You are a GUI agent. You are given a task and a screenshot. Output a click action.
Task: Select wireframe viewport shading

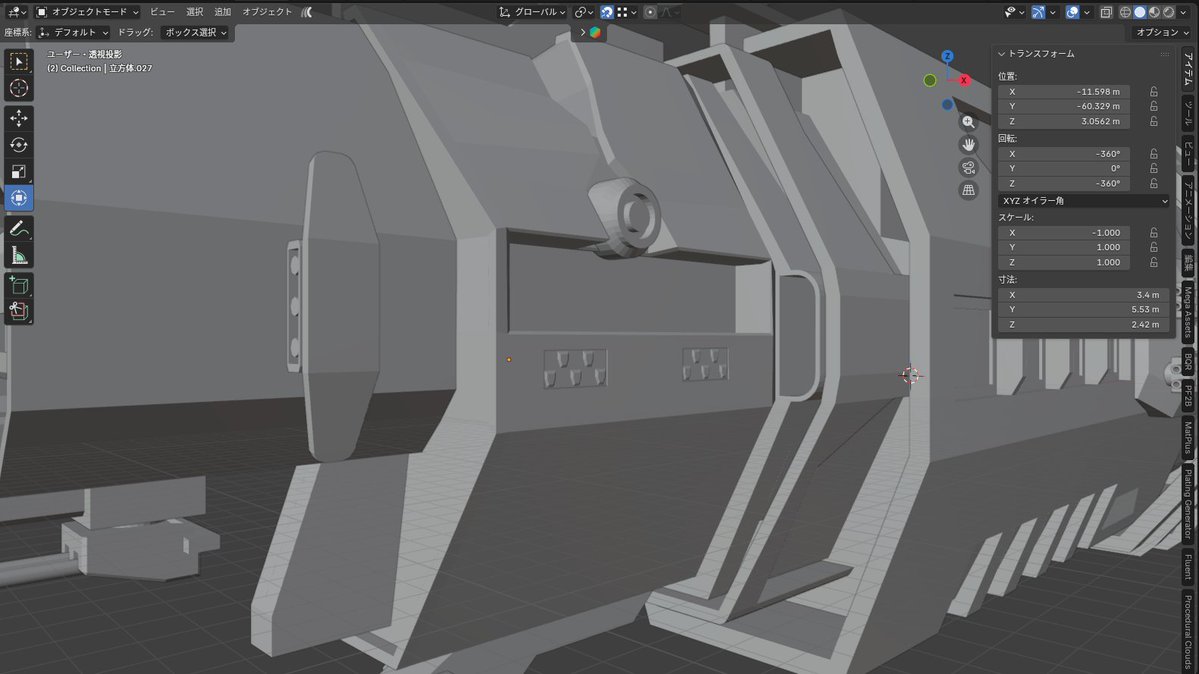click(1126, 12)
